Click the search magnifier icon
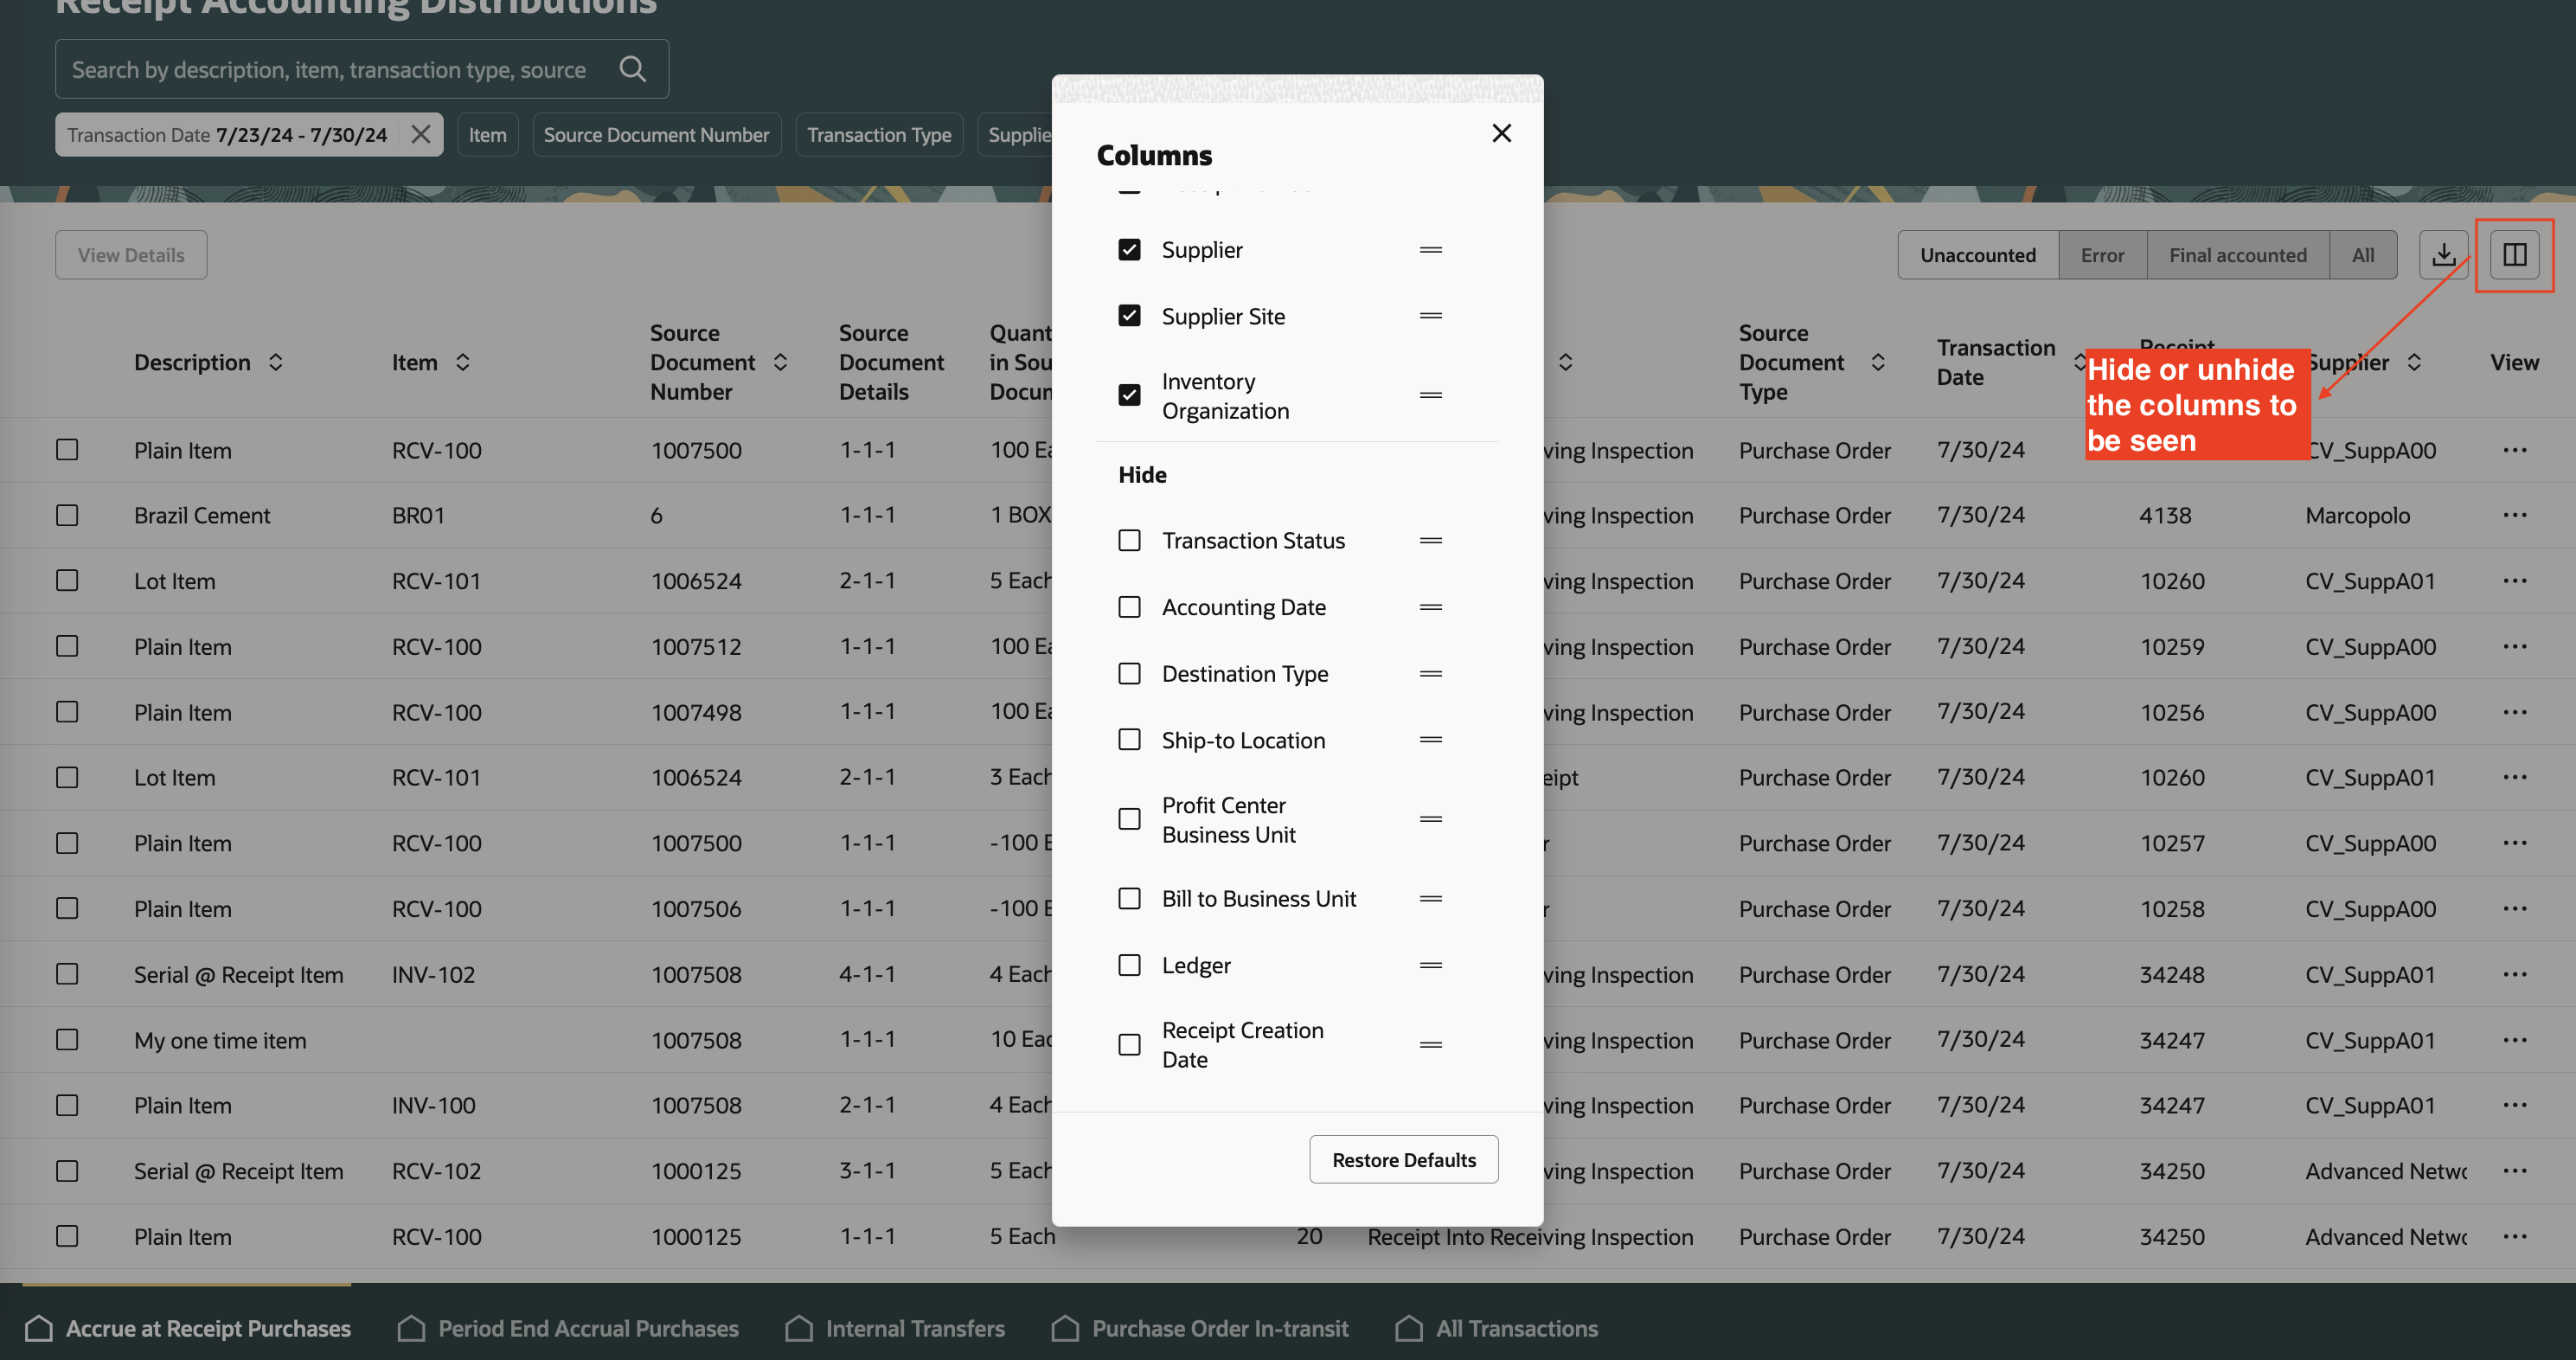Screen dimensions: 2576x1360 tap(632, 69)
